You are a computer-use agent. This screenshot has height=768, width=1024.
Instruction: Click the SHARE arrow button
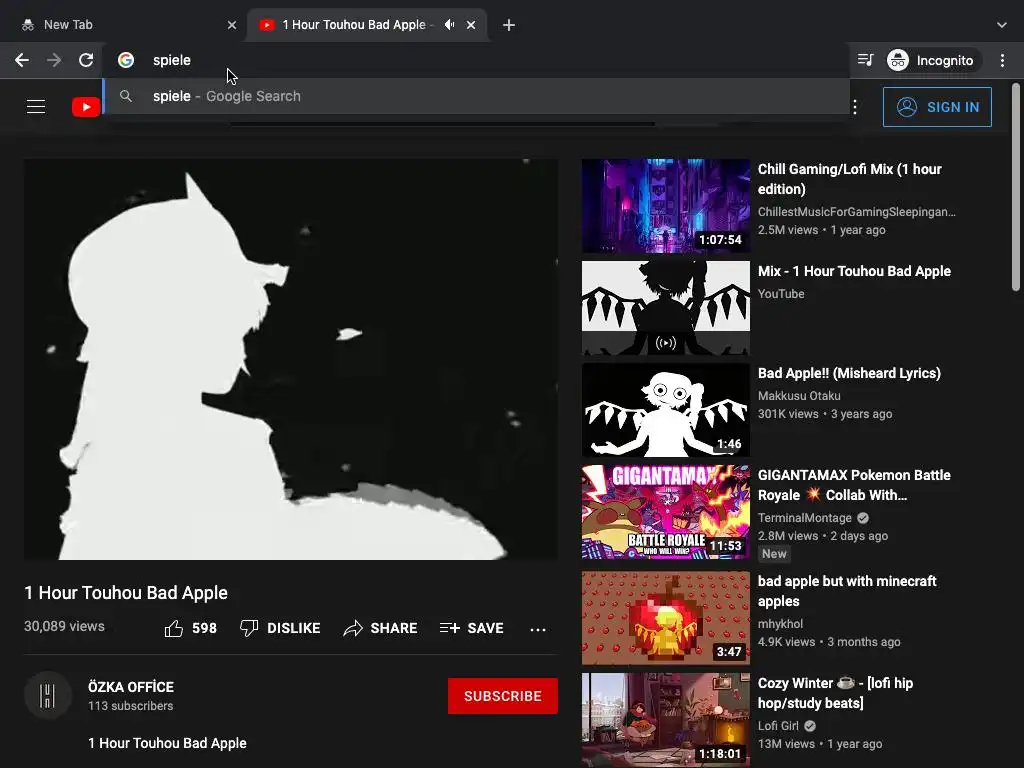[x=380, y=628]
